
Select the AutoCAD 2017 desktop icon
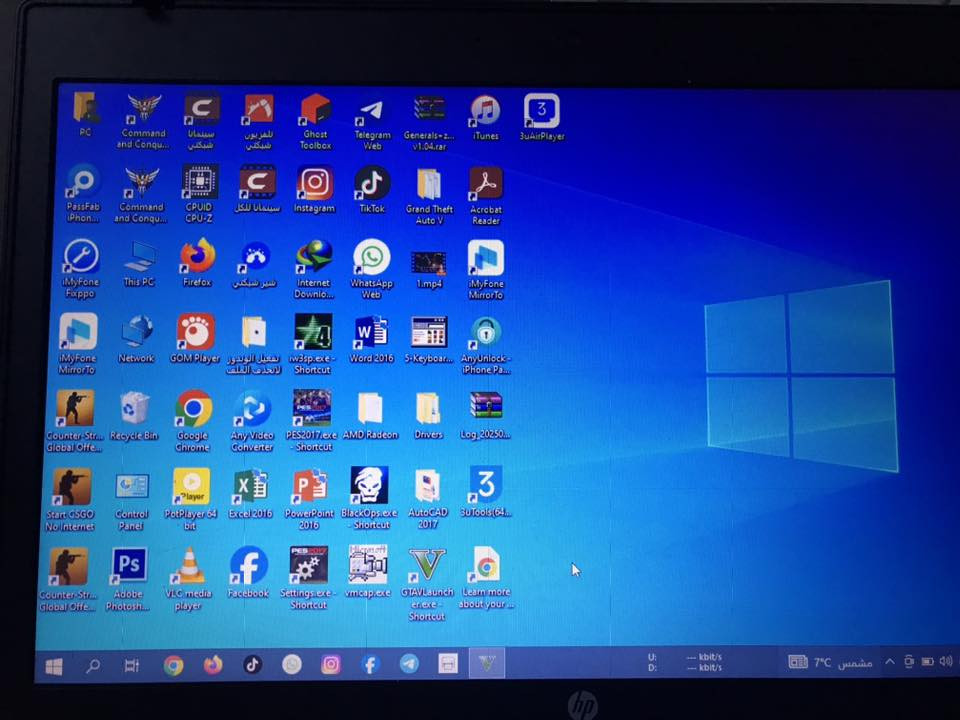coord(428,487)
